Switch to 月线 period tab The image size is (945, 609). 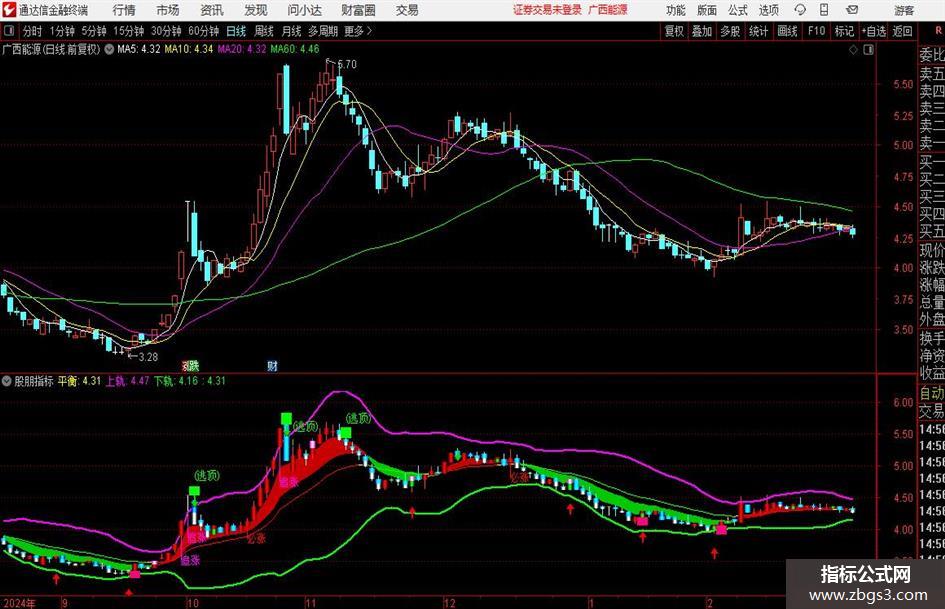click(x=291, y=31)
